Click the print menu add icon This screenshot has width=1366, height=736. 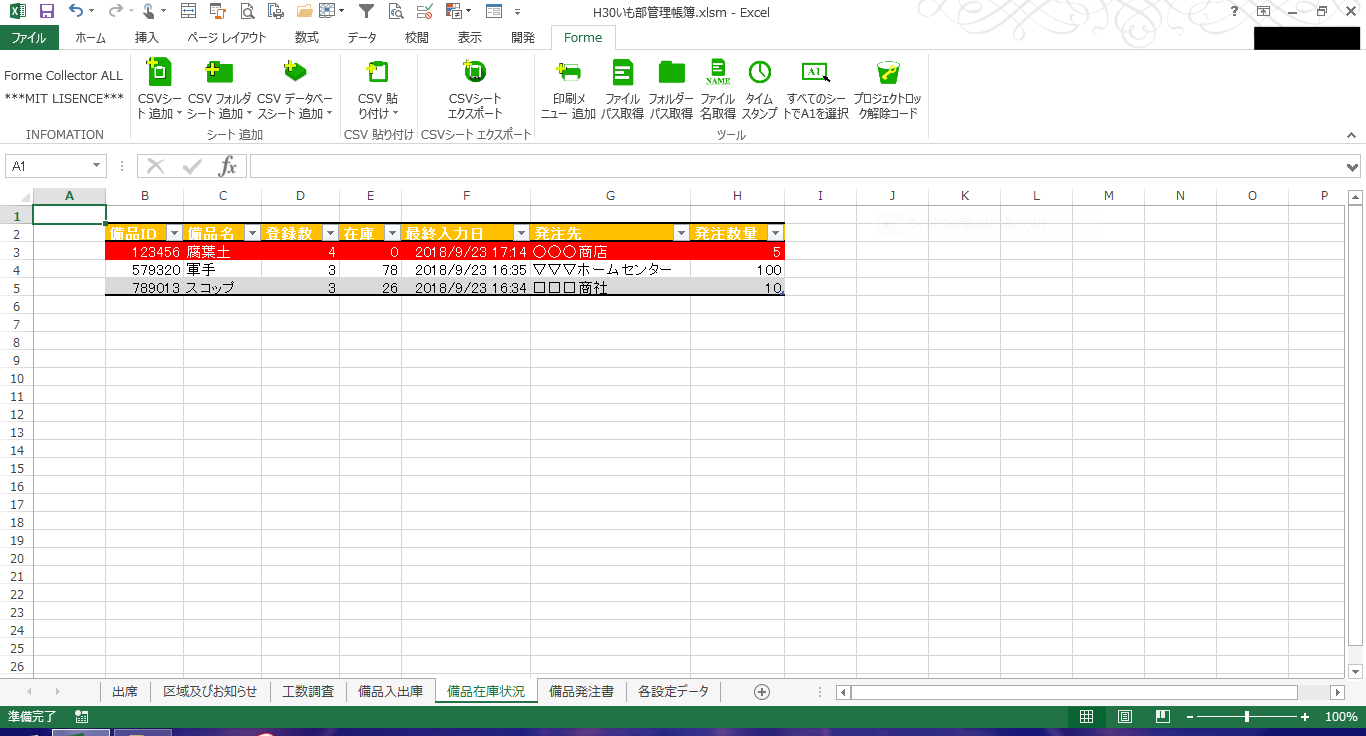(568, 72)
